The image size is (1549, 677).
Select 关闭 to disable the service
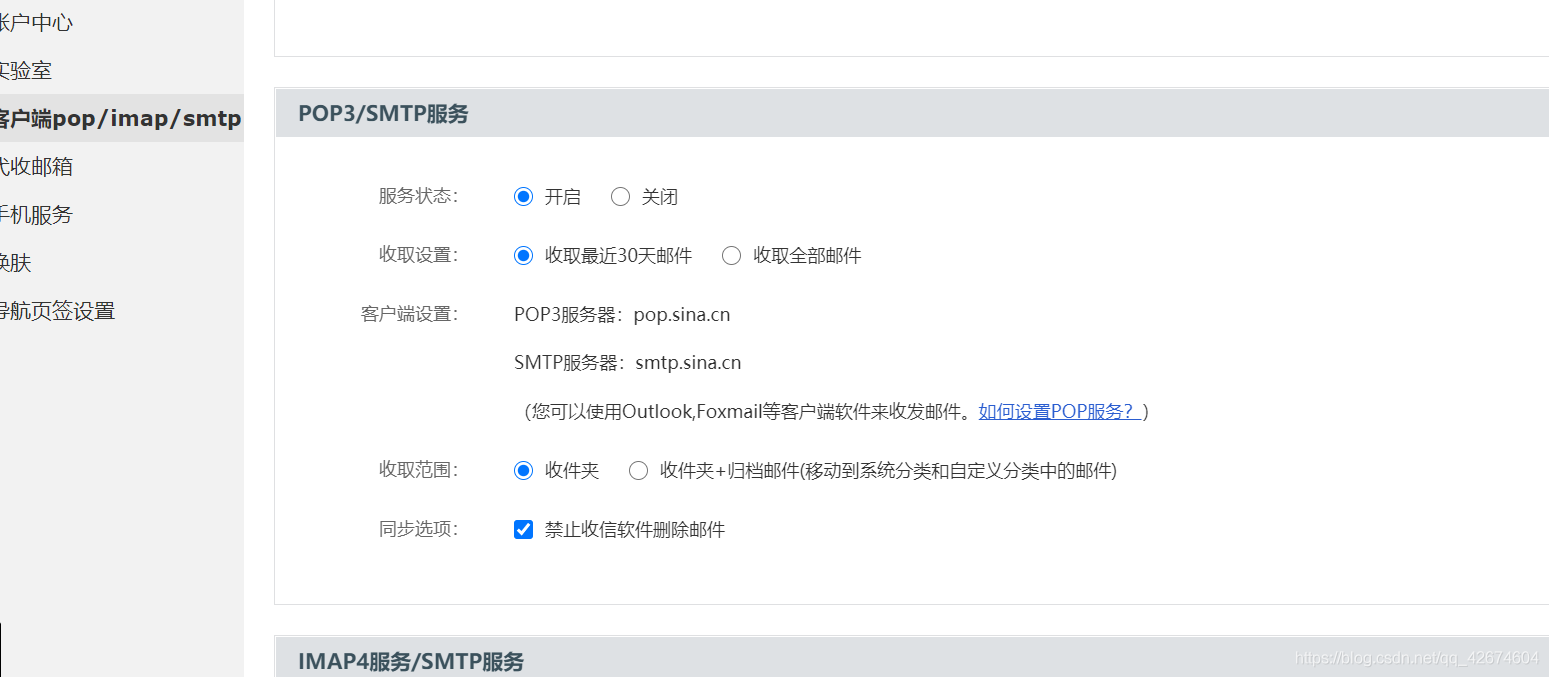620,196
